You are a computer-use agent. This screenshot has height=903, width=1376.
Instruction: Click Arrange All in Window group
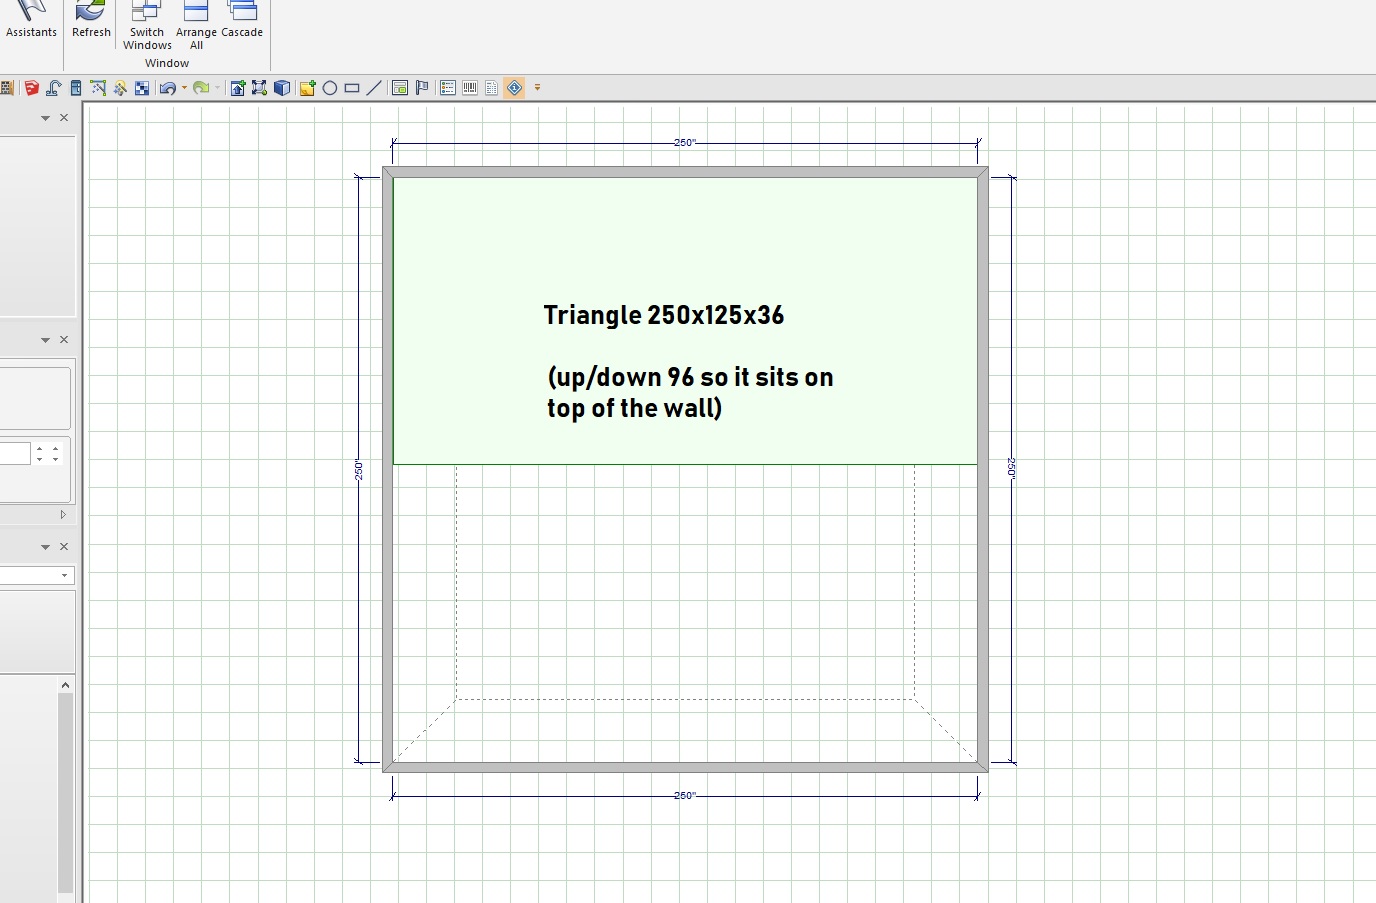(196, 25)
